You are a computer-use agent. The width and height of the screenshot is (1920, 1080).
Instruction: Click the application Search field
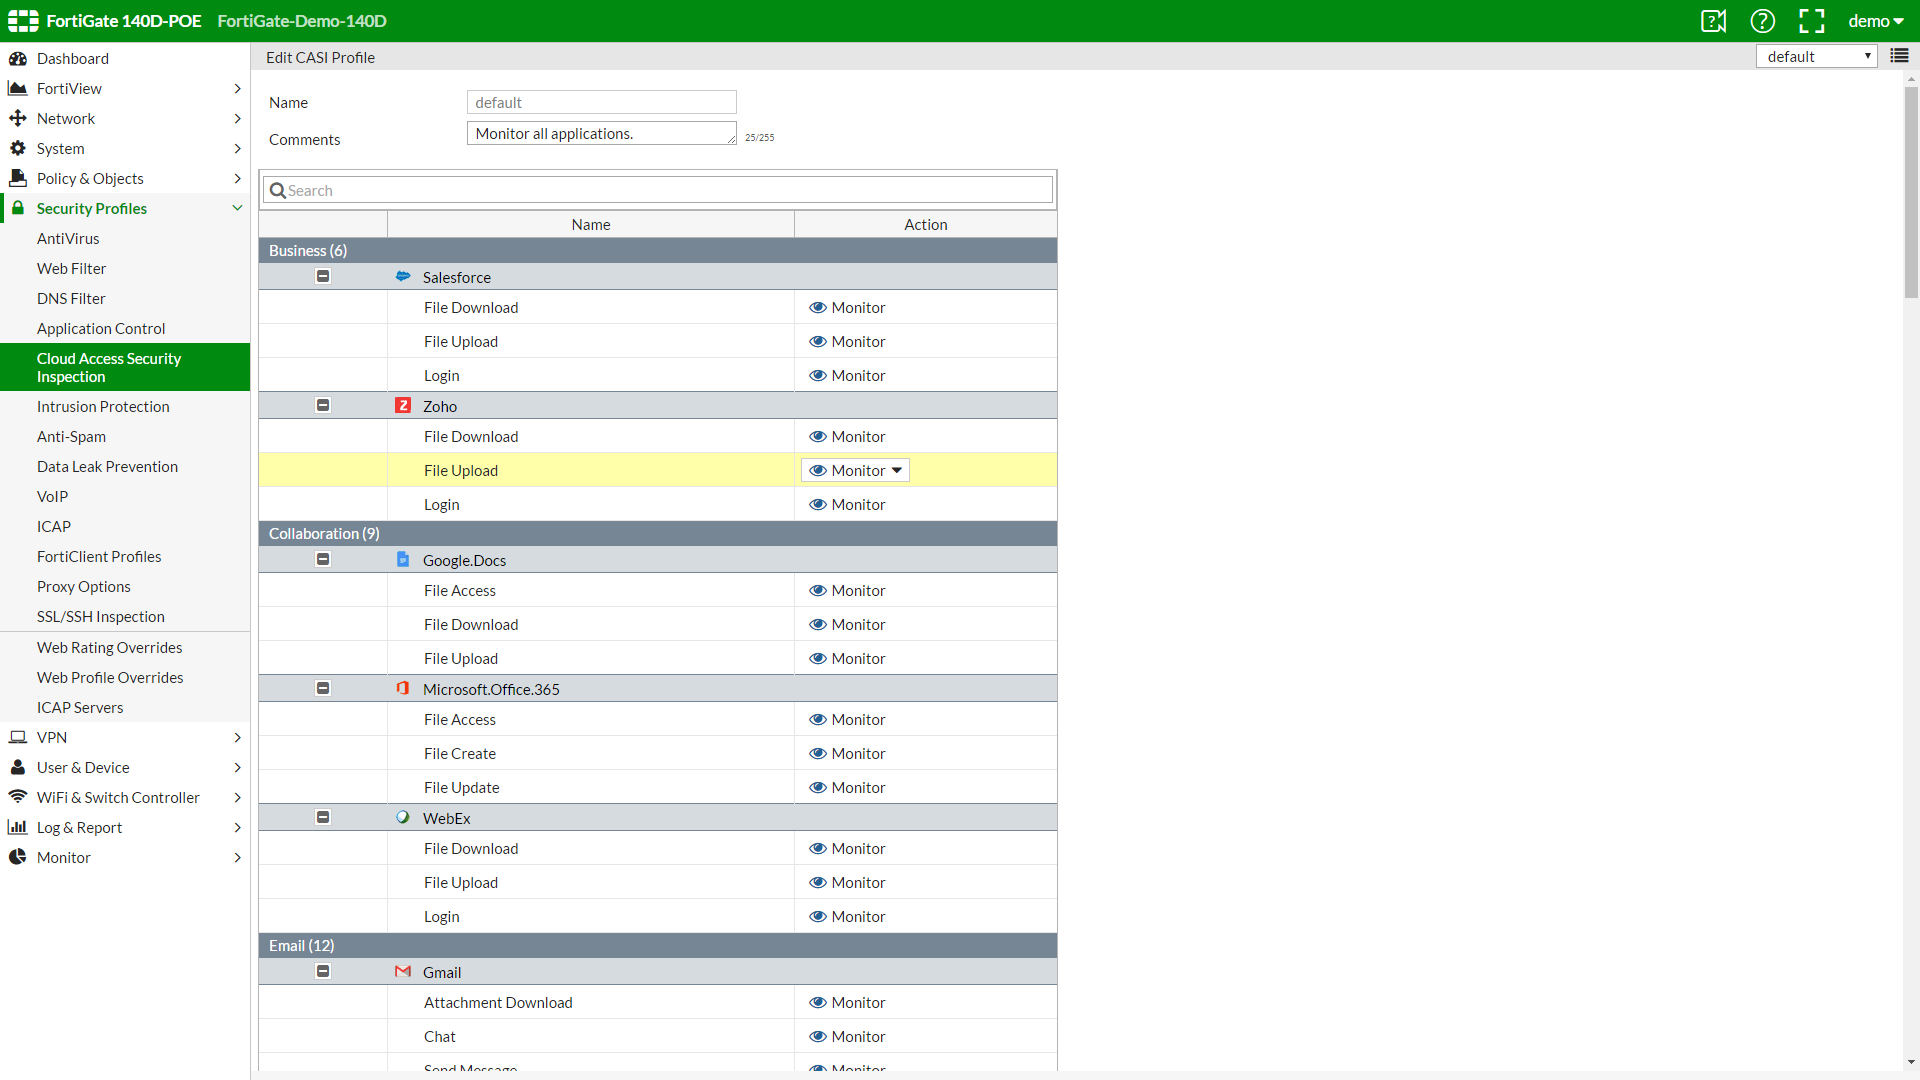[x=660, y=191]
